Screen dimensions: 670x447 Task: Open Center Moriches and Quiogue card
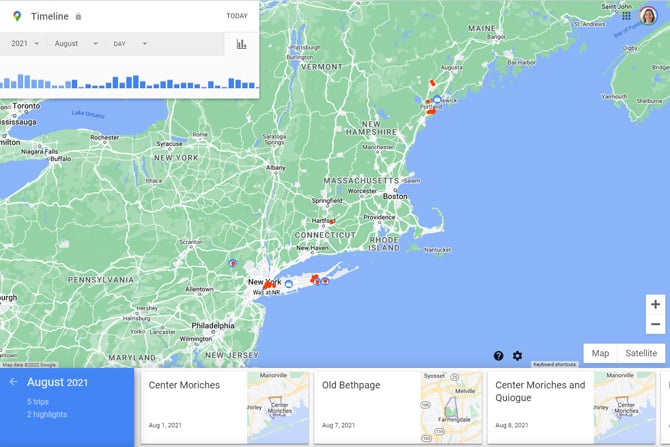click(572, 407)
